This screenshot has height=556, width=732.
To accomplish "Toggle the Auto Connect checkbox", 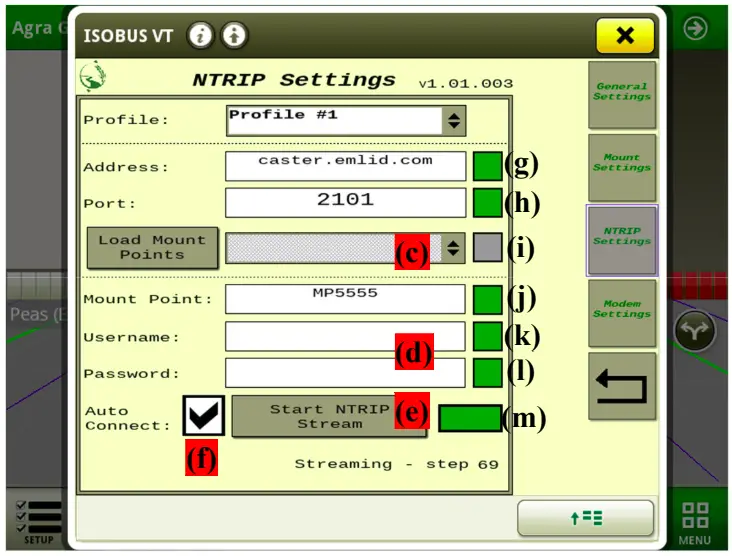I will pos(204,415).
